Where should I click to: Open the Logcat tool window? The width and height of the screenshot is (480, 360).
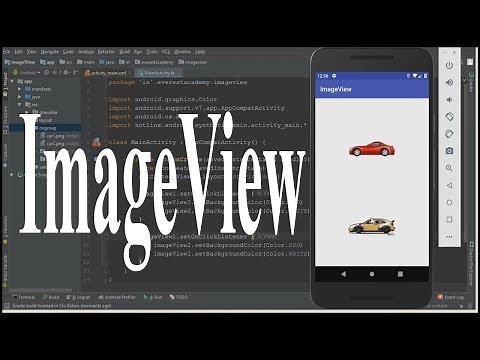78,297
